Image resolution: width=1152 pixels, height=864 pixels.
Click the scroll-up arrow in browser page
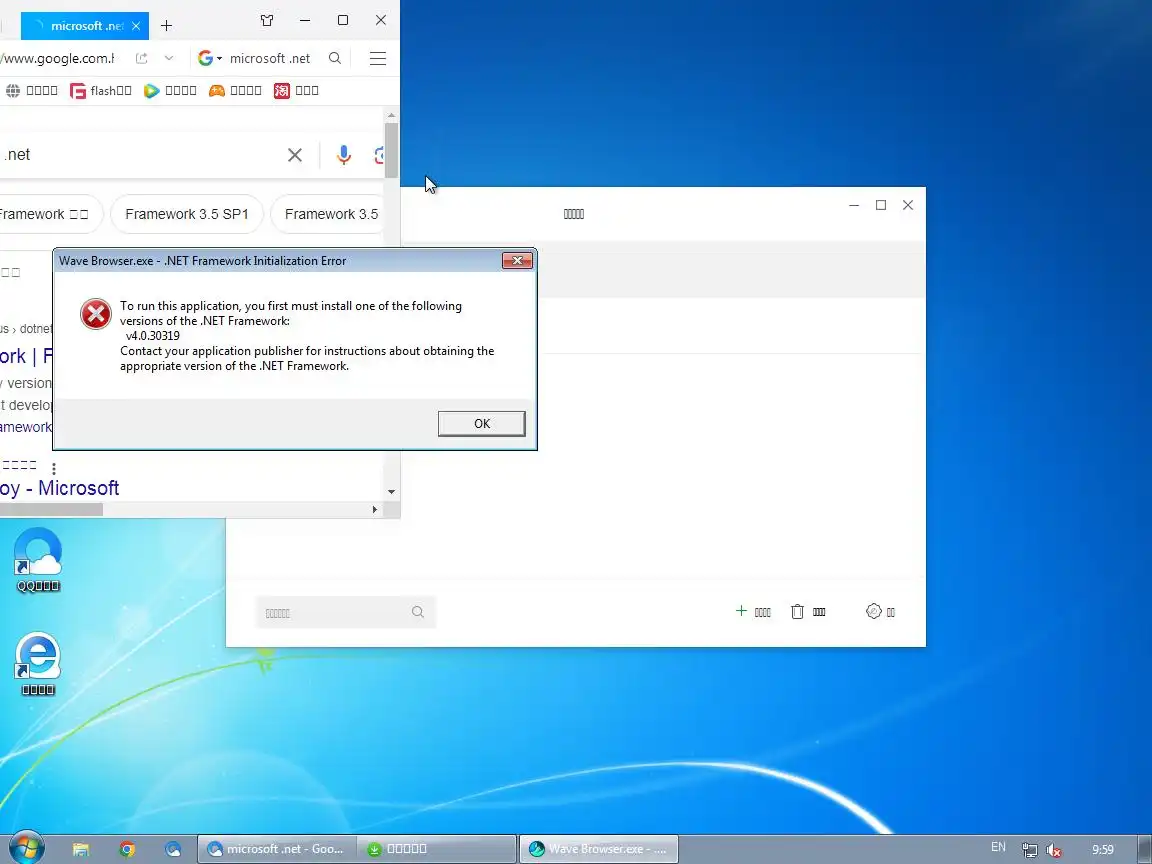[392, 115]
